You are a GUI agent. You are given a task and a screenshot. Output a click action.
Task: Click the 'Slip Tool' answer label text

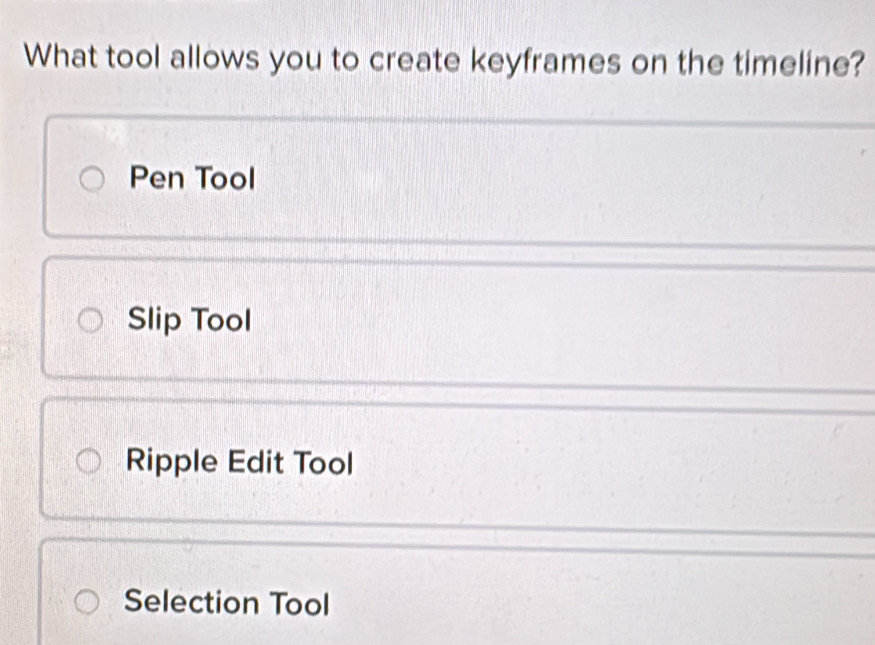[189, 320]
